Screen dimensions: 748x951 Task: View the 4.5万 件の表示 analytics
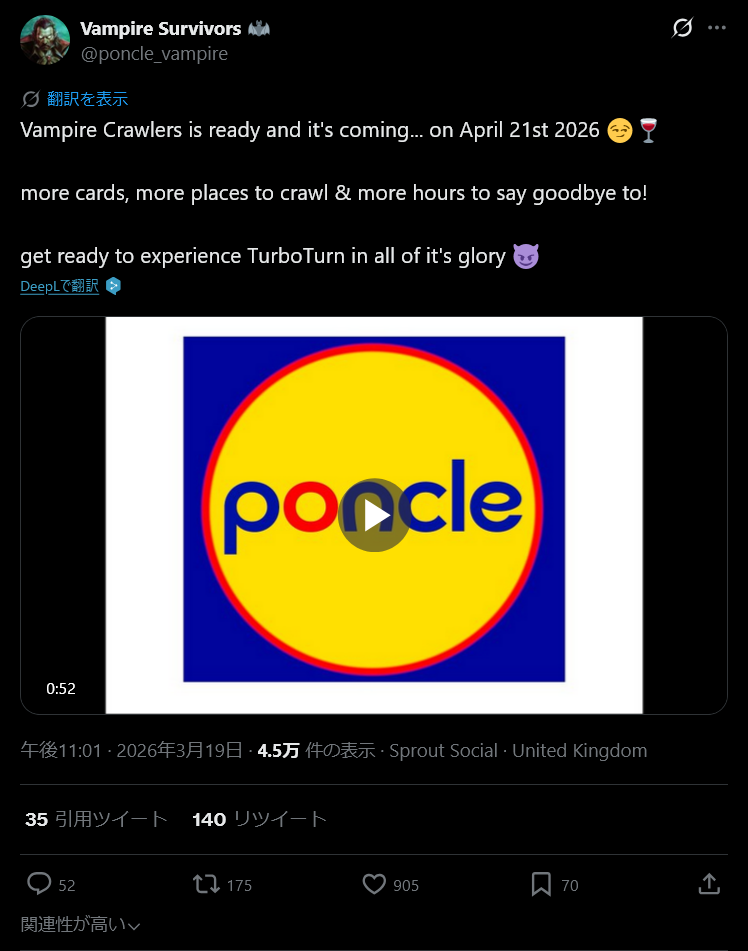[315, 750]
